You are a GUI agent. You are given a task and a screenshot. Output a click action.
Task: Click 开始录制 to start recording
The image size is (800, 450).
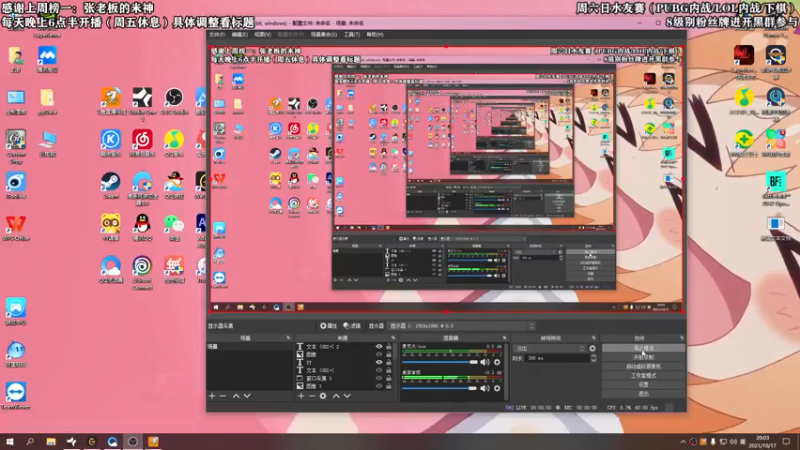point(643,357)
